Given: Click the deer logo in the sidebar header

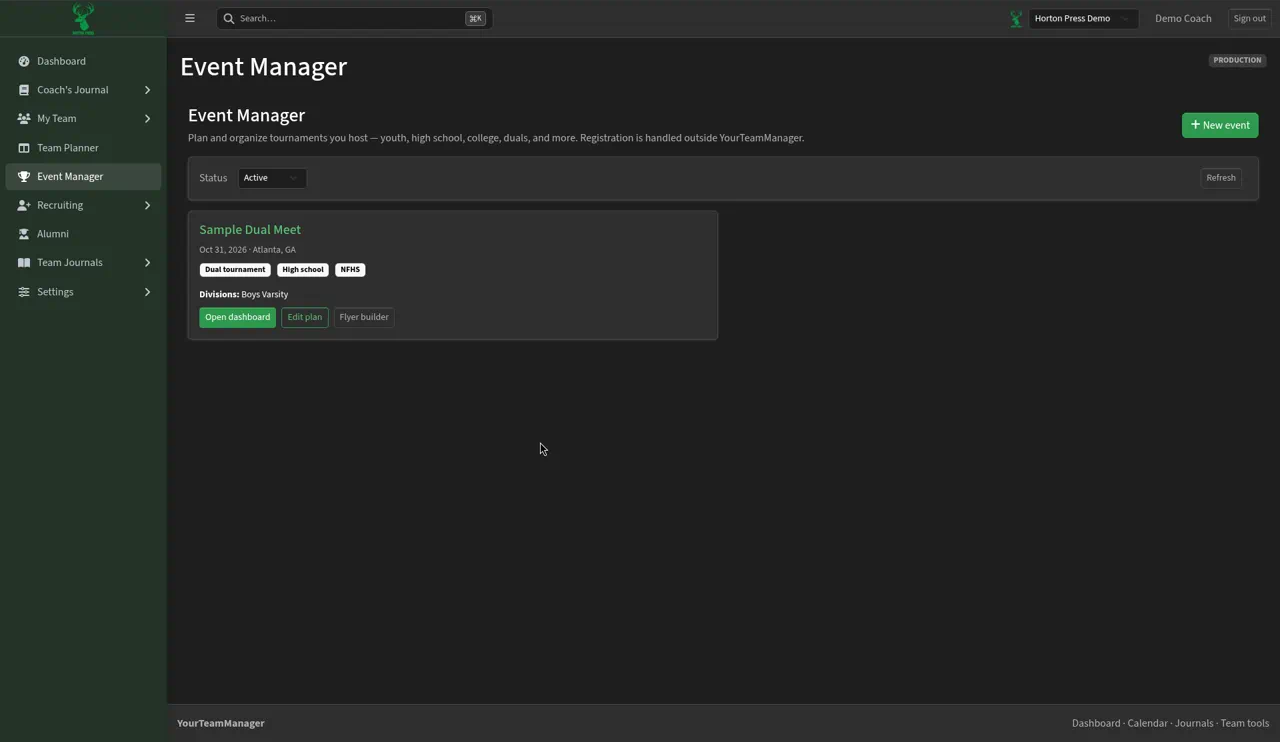Looking at the screenshot, I should click(83, 18).
